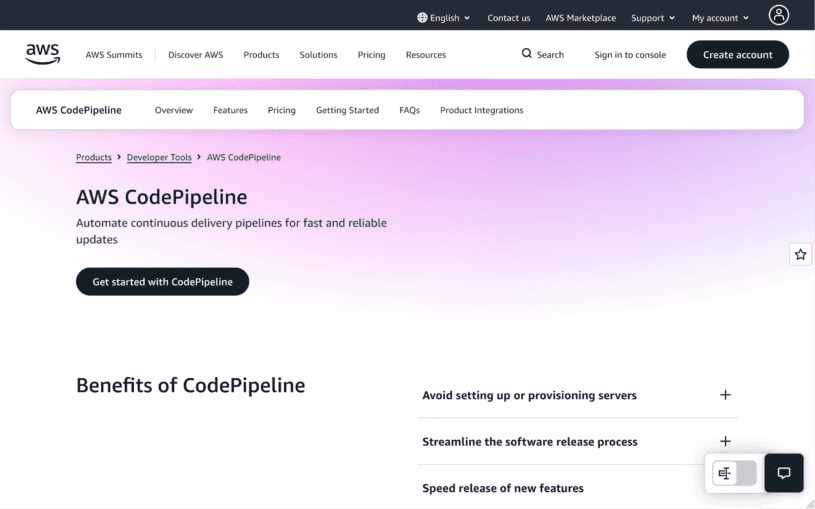Open the FAQs tab
This screenshot has height=509, width=815.
click(x=409, y=110)
